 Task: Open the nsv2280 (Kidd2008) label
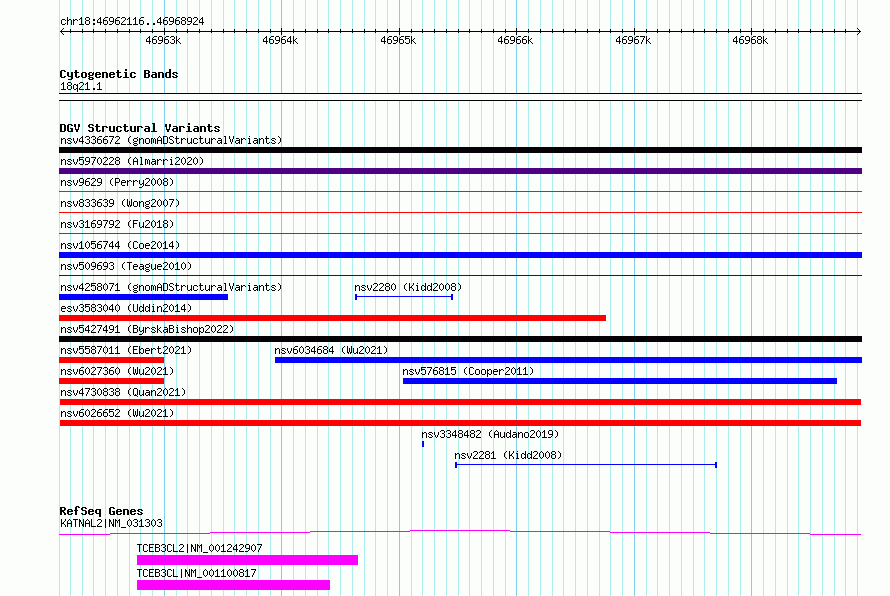408,287
